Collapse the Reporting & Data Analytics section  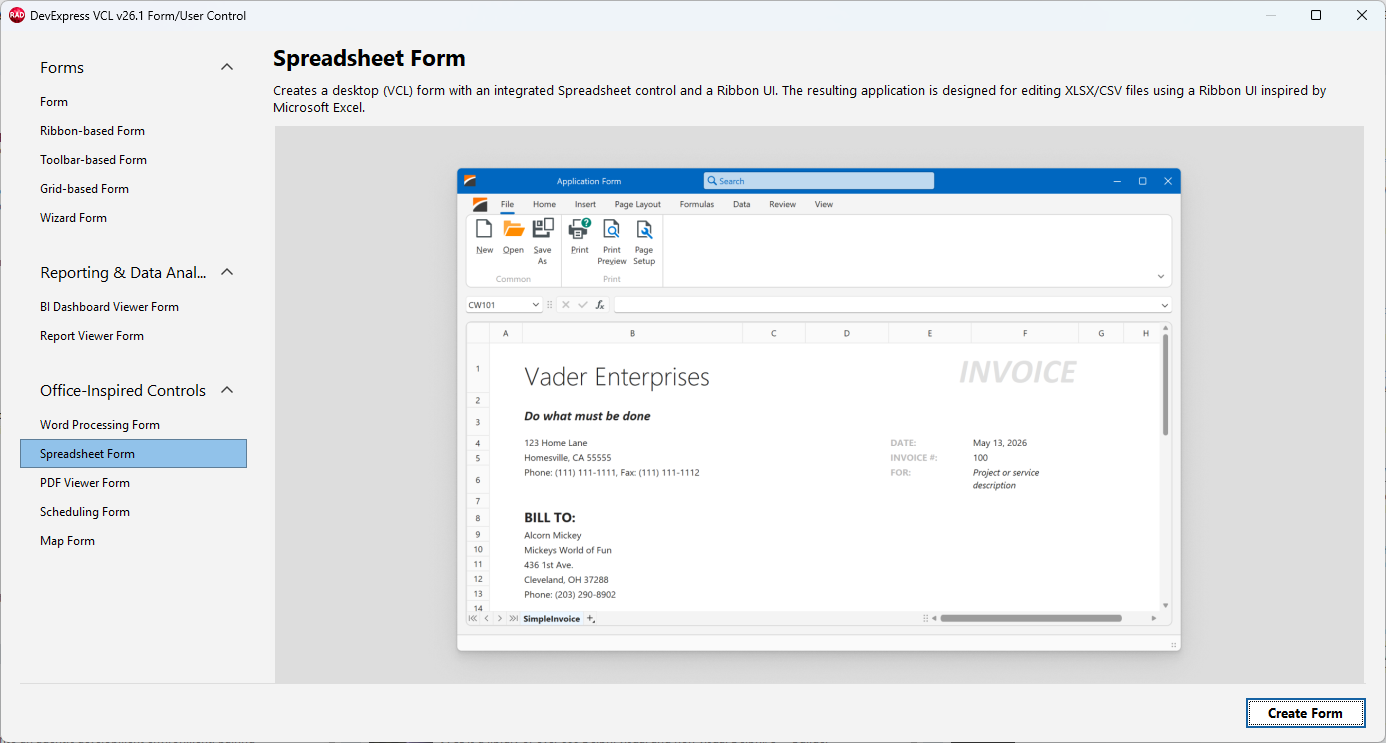click(227, 272)
